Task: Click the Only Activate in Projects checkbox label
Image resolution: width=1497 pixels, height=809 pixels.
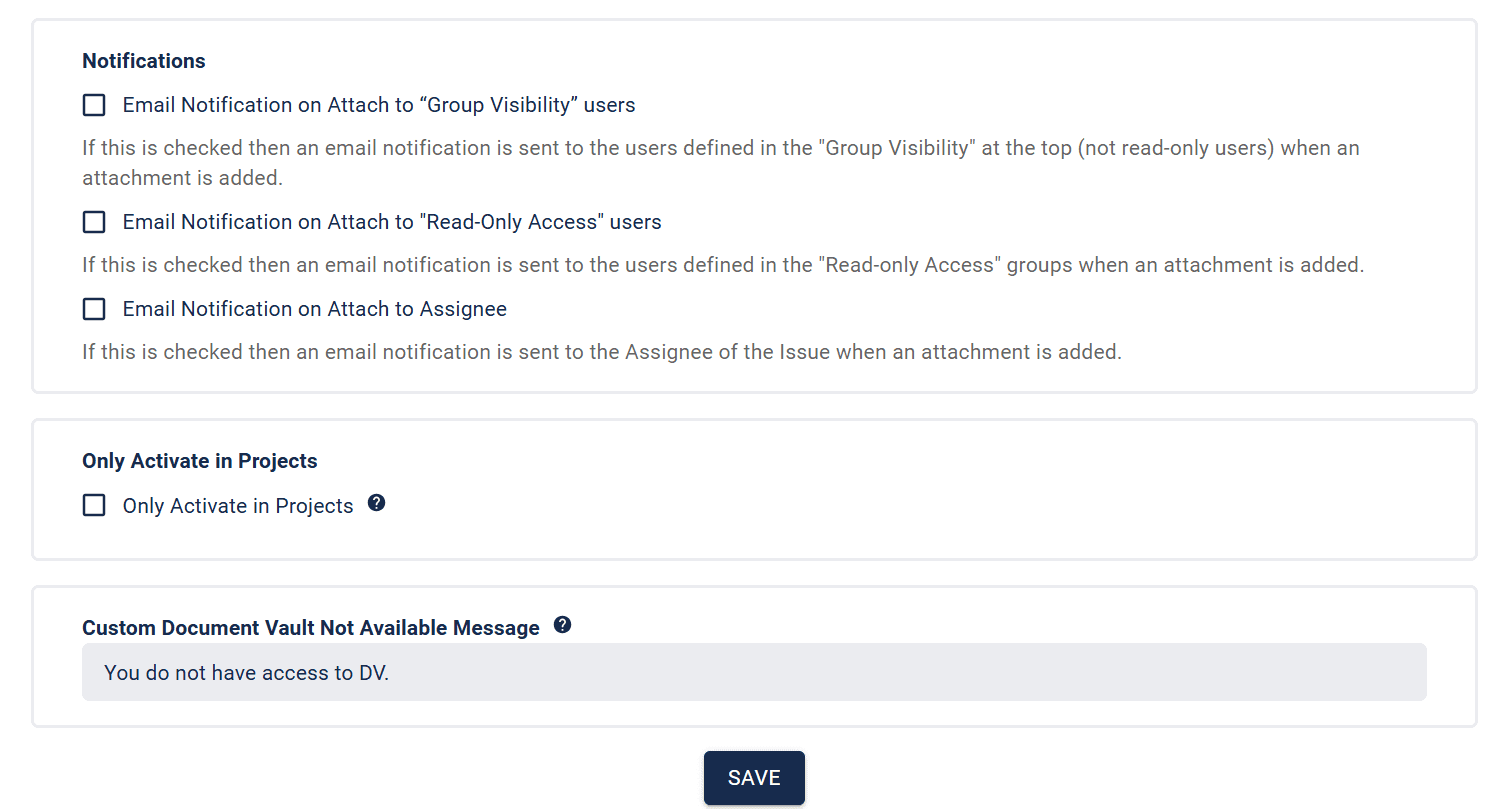Action: pyautogui.click(x=238, y=506)
